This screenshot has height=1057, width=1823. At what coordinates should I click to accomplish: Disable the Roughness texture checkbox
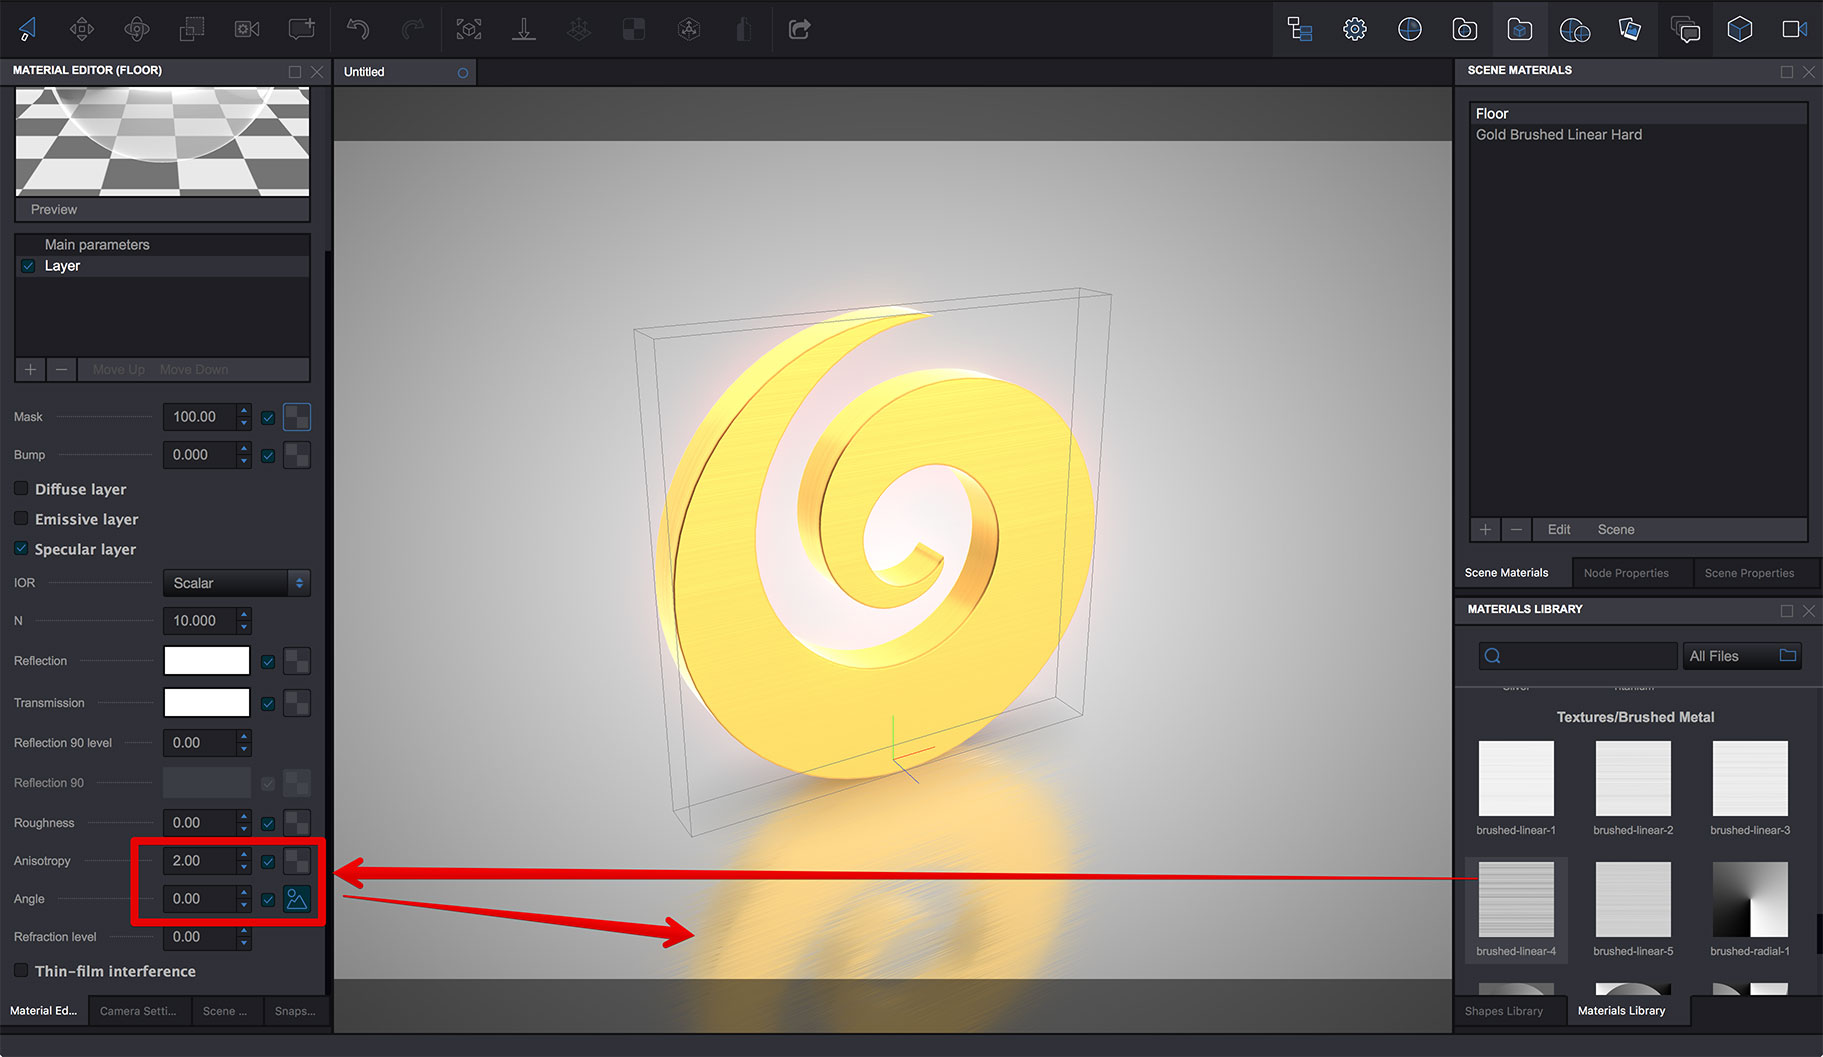(x=267, y=823)
